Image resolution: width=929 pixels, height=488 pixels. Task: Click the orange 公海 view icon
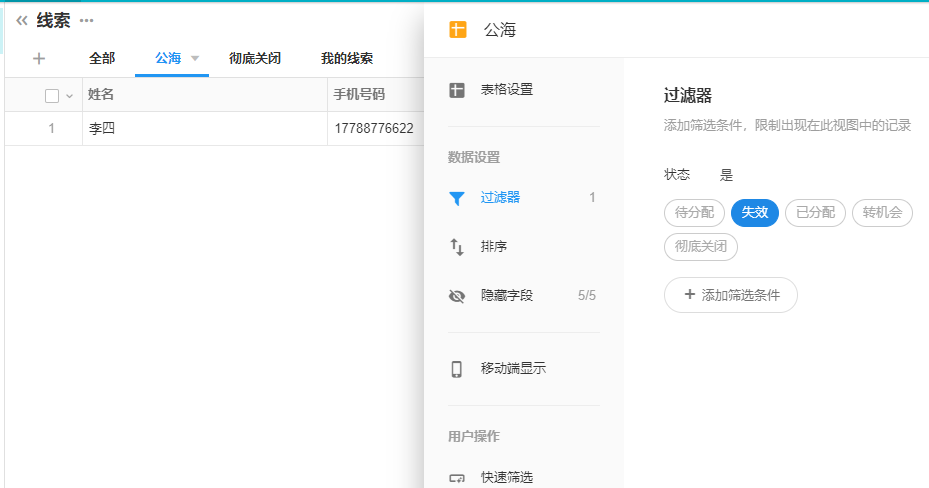point(457,30)
